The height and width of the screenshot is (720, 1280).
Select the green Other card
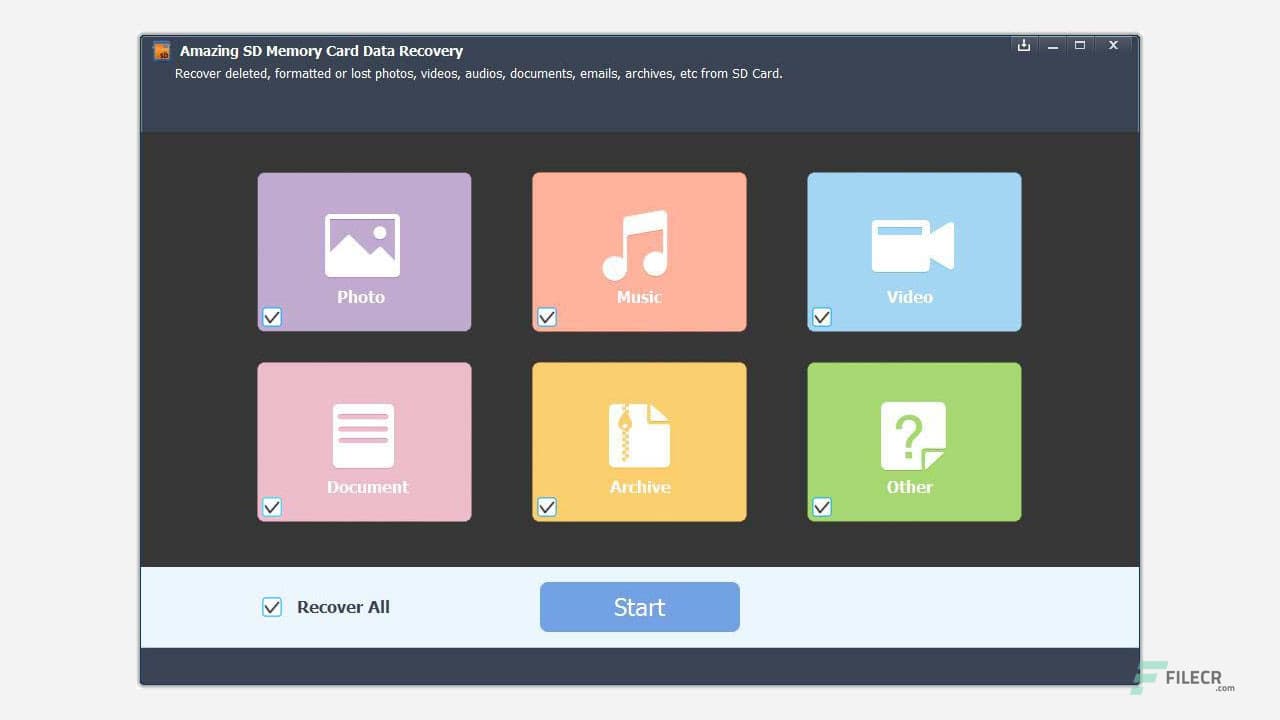coord(913,441)
